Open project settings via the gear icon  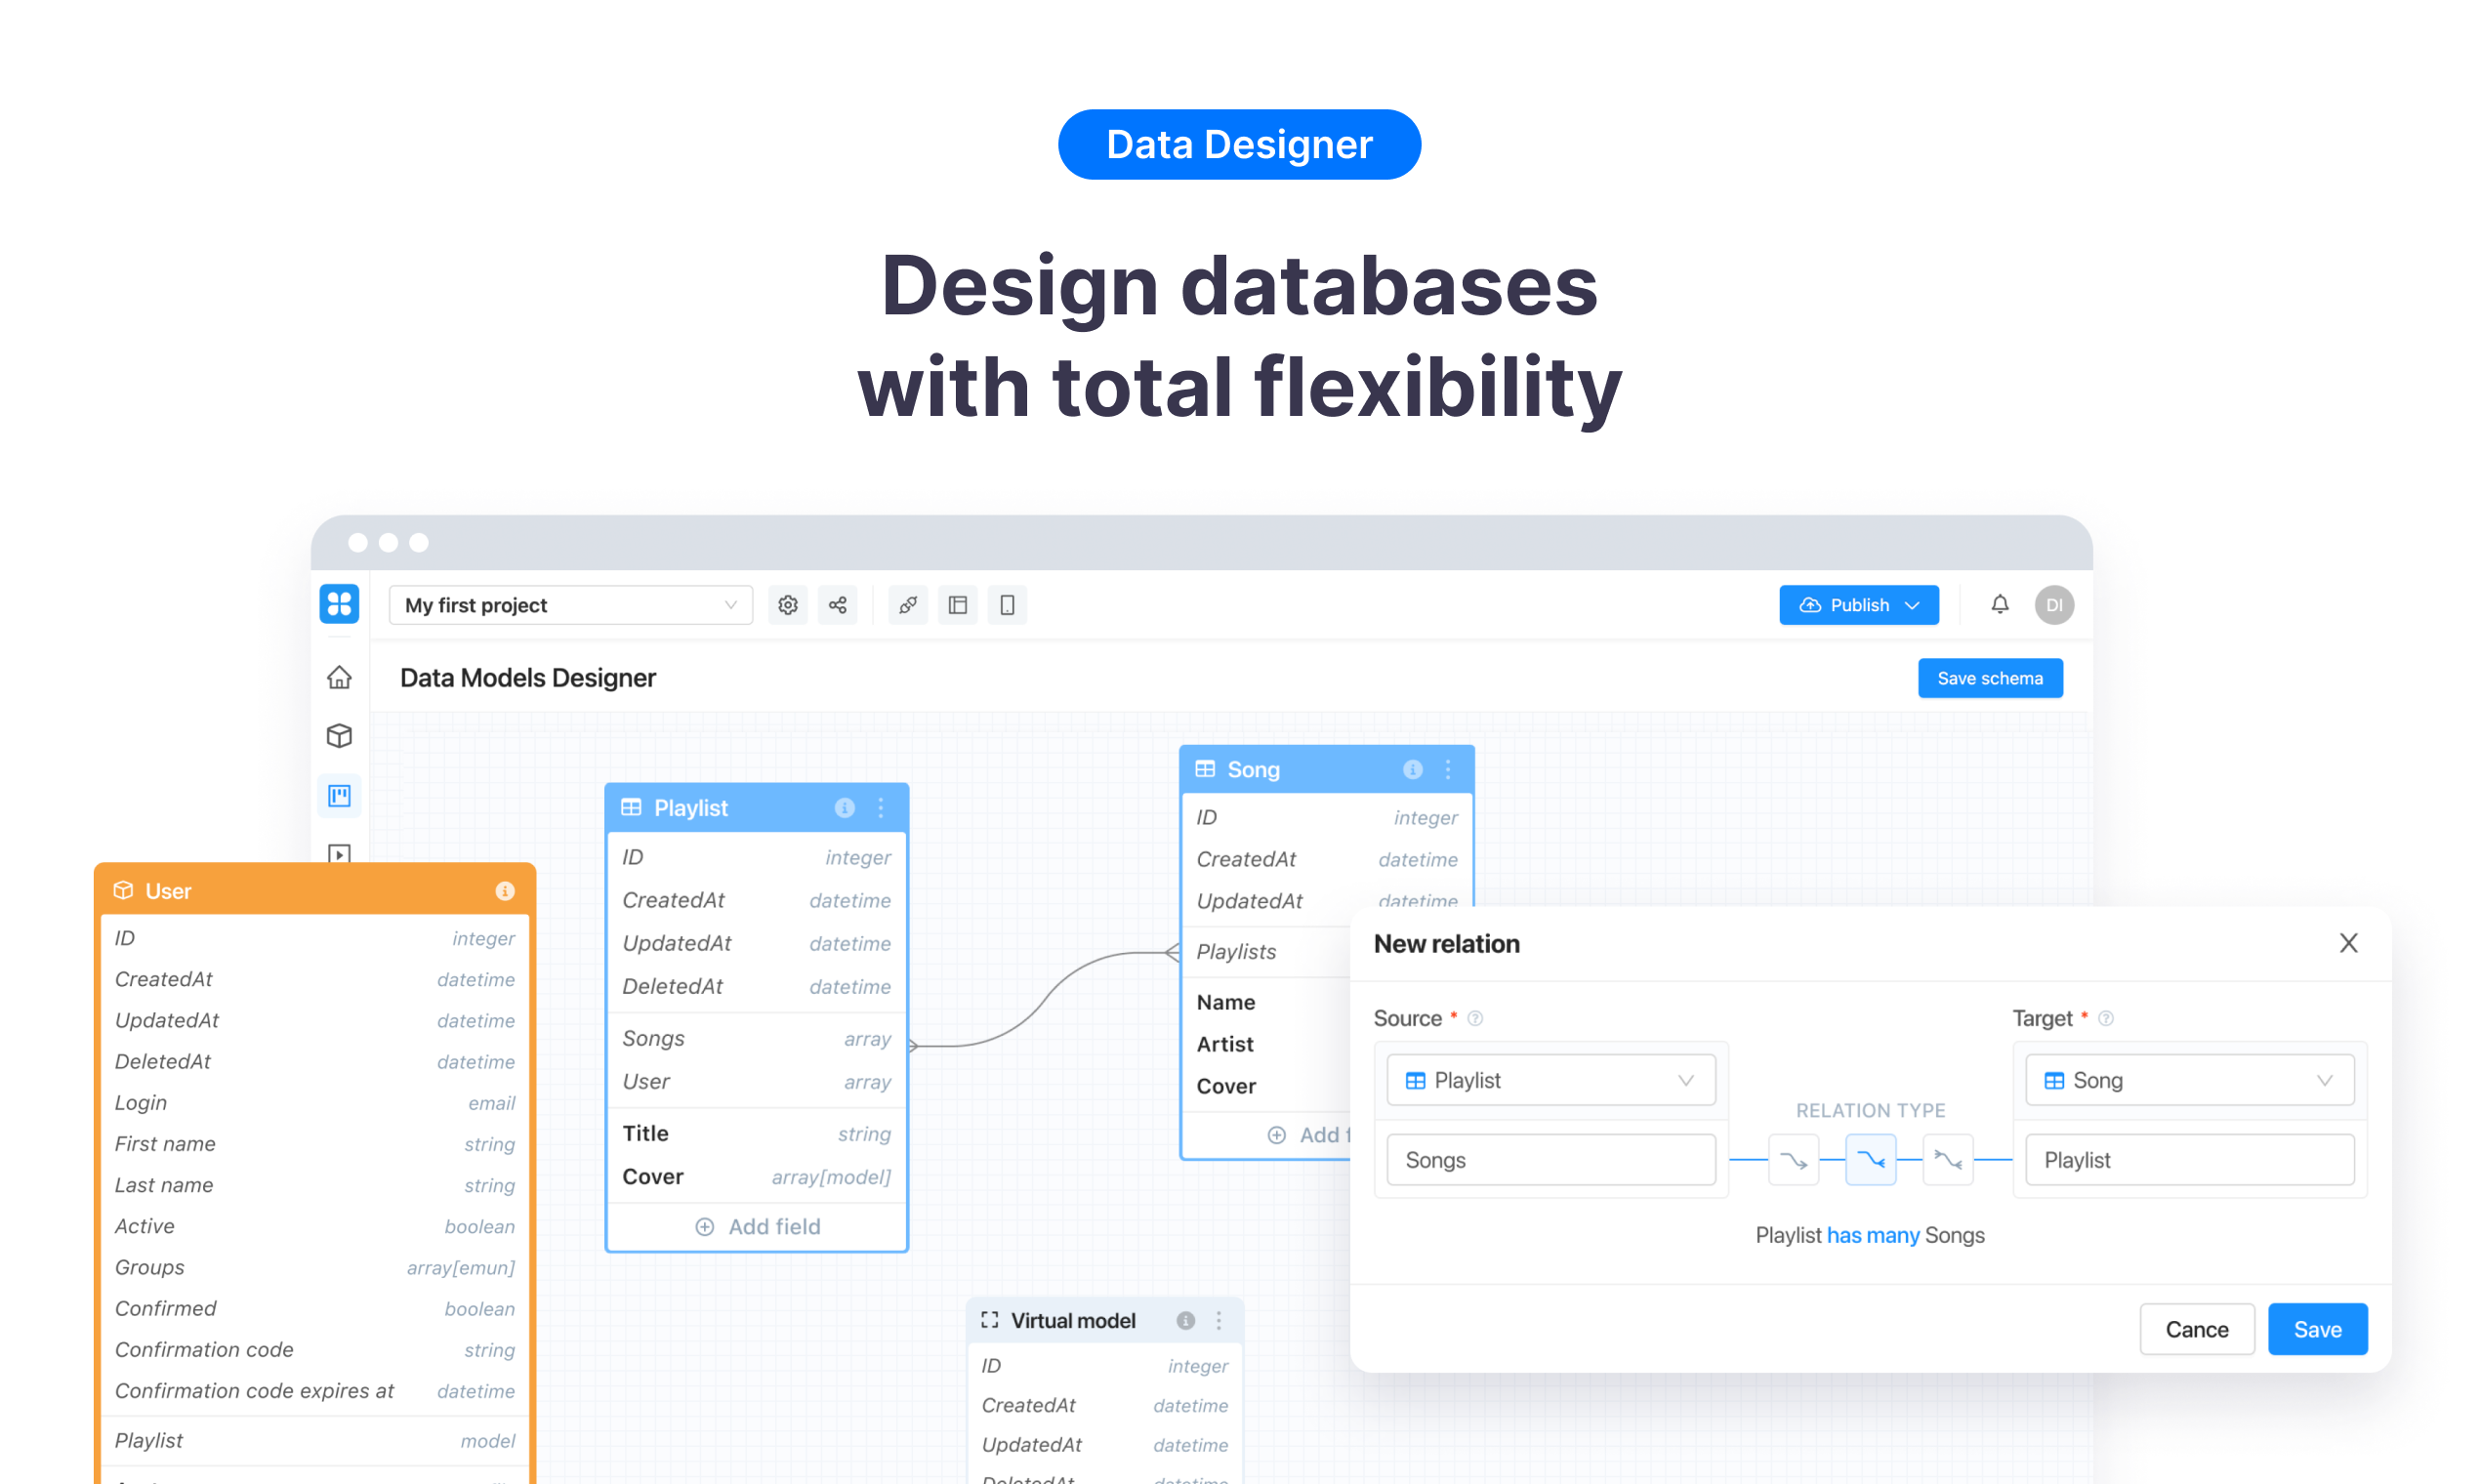pyautogui.click(x=787, y=604)
